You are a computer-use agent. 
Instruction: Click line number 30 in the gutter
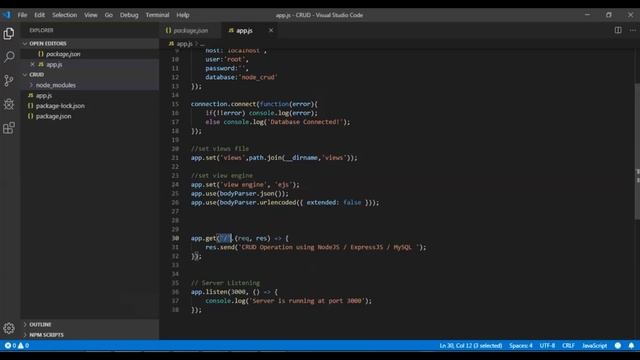[x=175, y=238]
